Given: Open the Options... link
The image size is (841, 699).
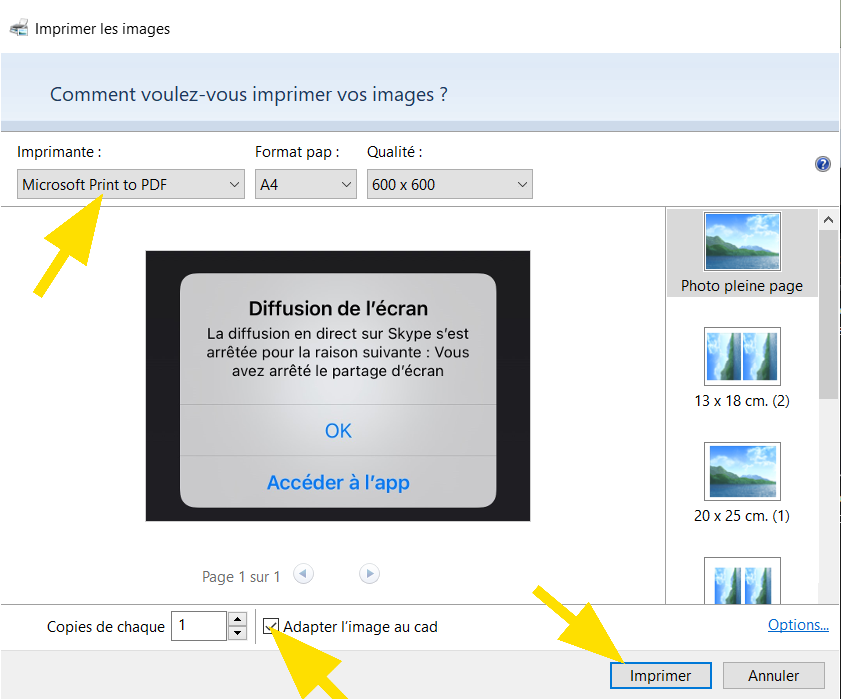Looking at the screenshot, I should point(797,625).
